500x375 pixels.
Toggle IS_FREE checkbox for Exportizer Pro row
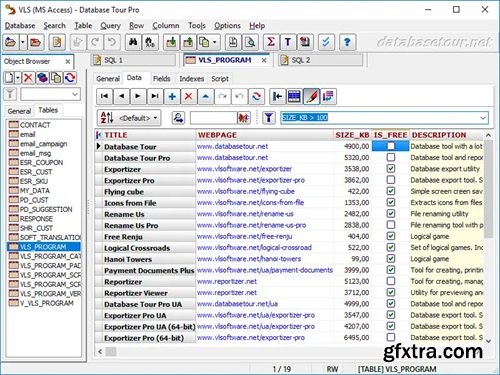pyautogui.click(x=391, y=180)
